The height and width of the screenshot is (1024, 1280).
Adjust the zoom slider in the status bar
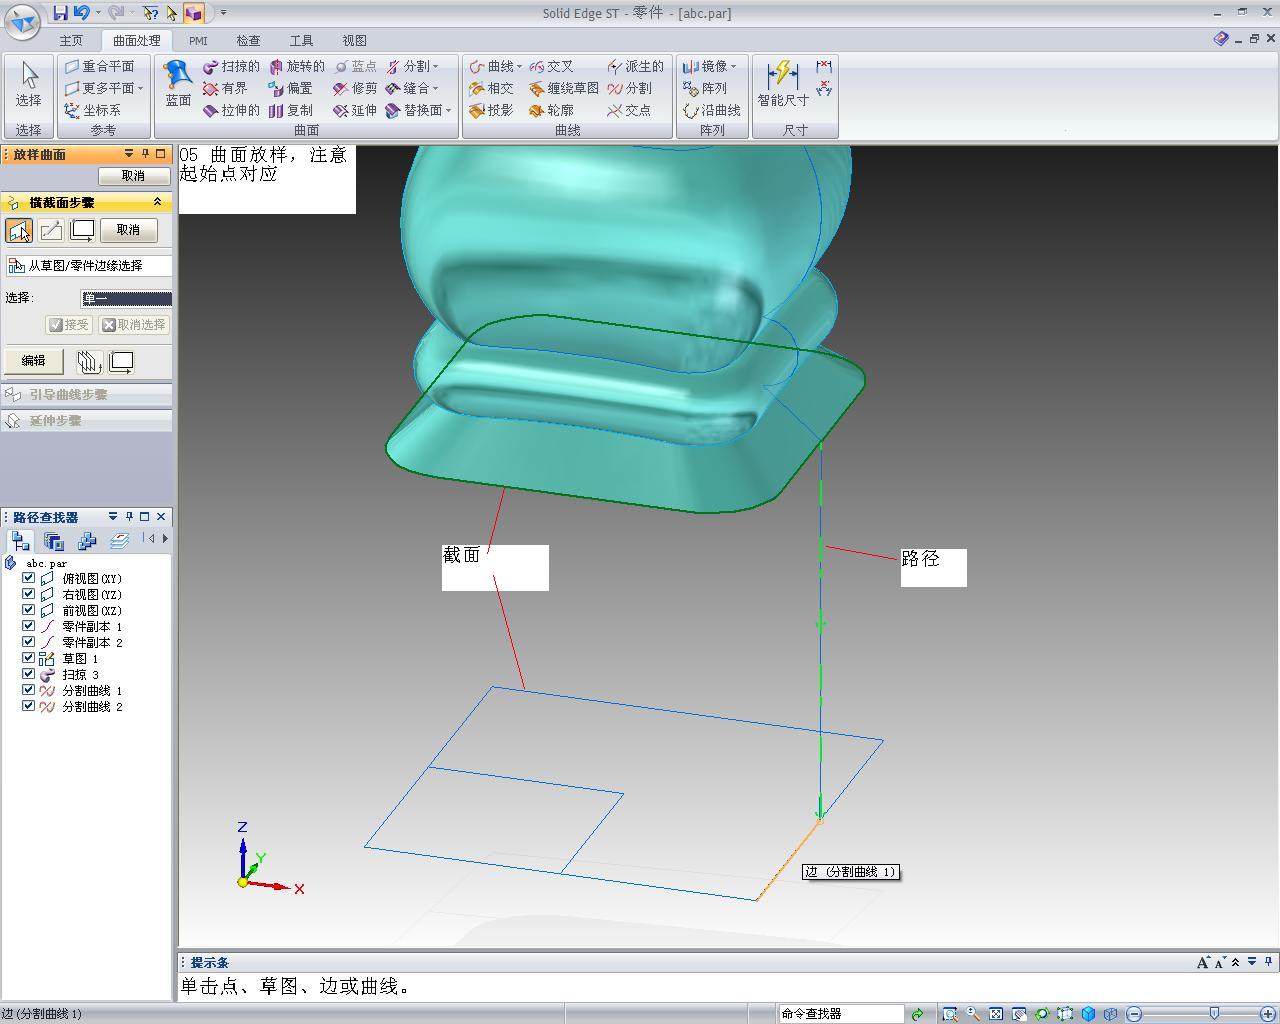[x=1214, y=1014]
